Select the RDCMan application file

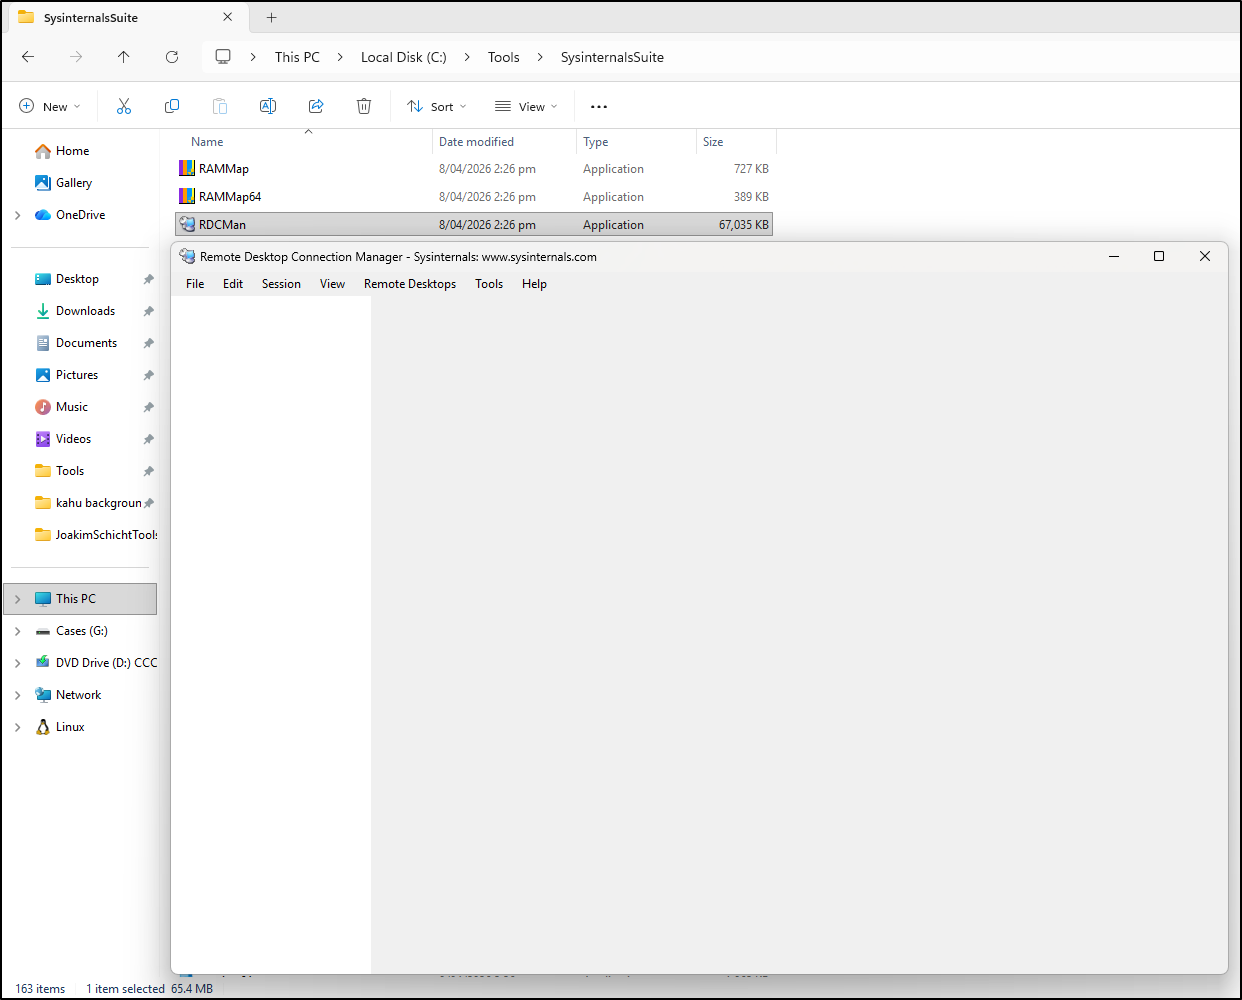click(x=474, y=225)
